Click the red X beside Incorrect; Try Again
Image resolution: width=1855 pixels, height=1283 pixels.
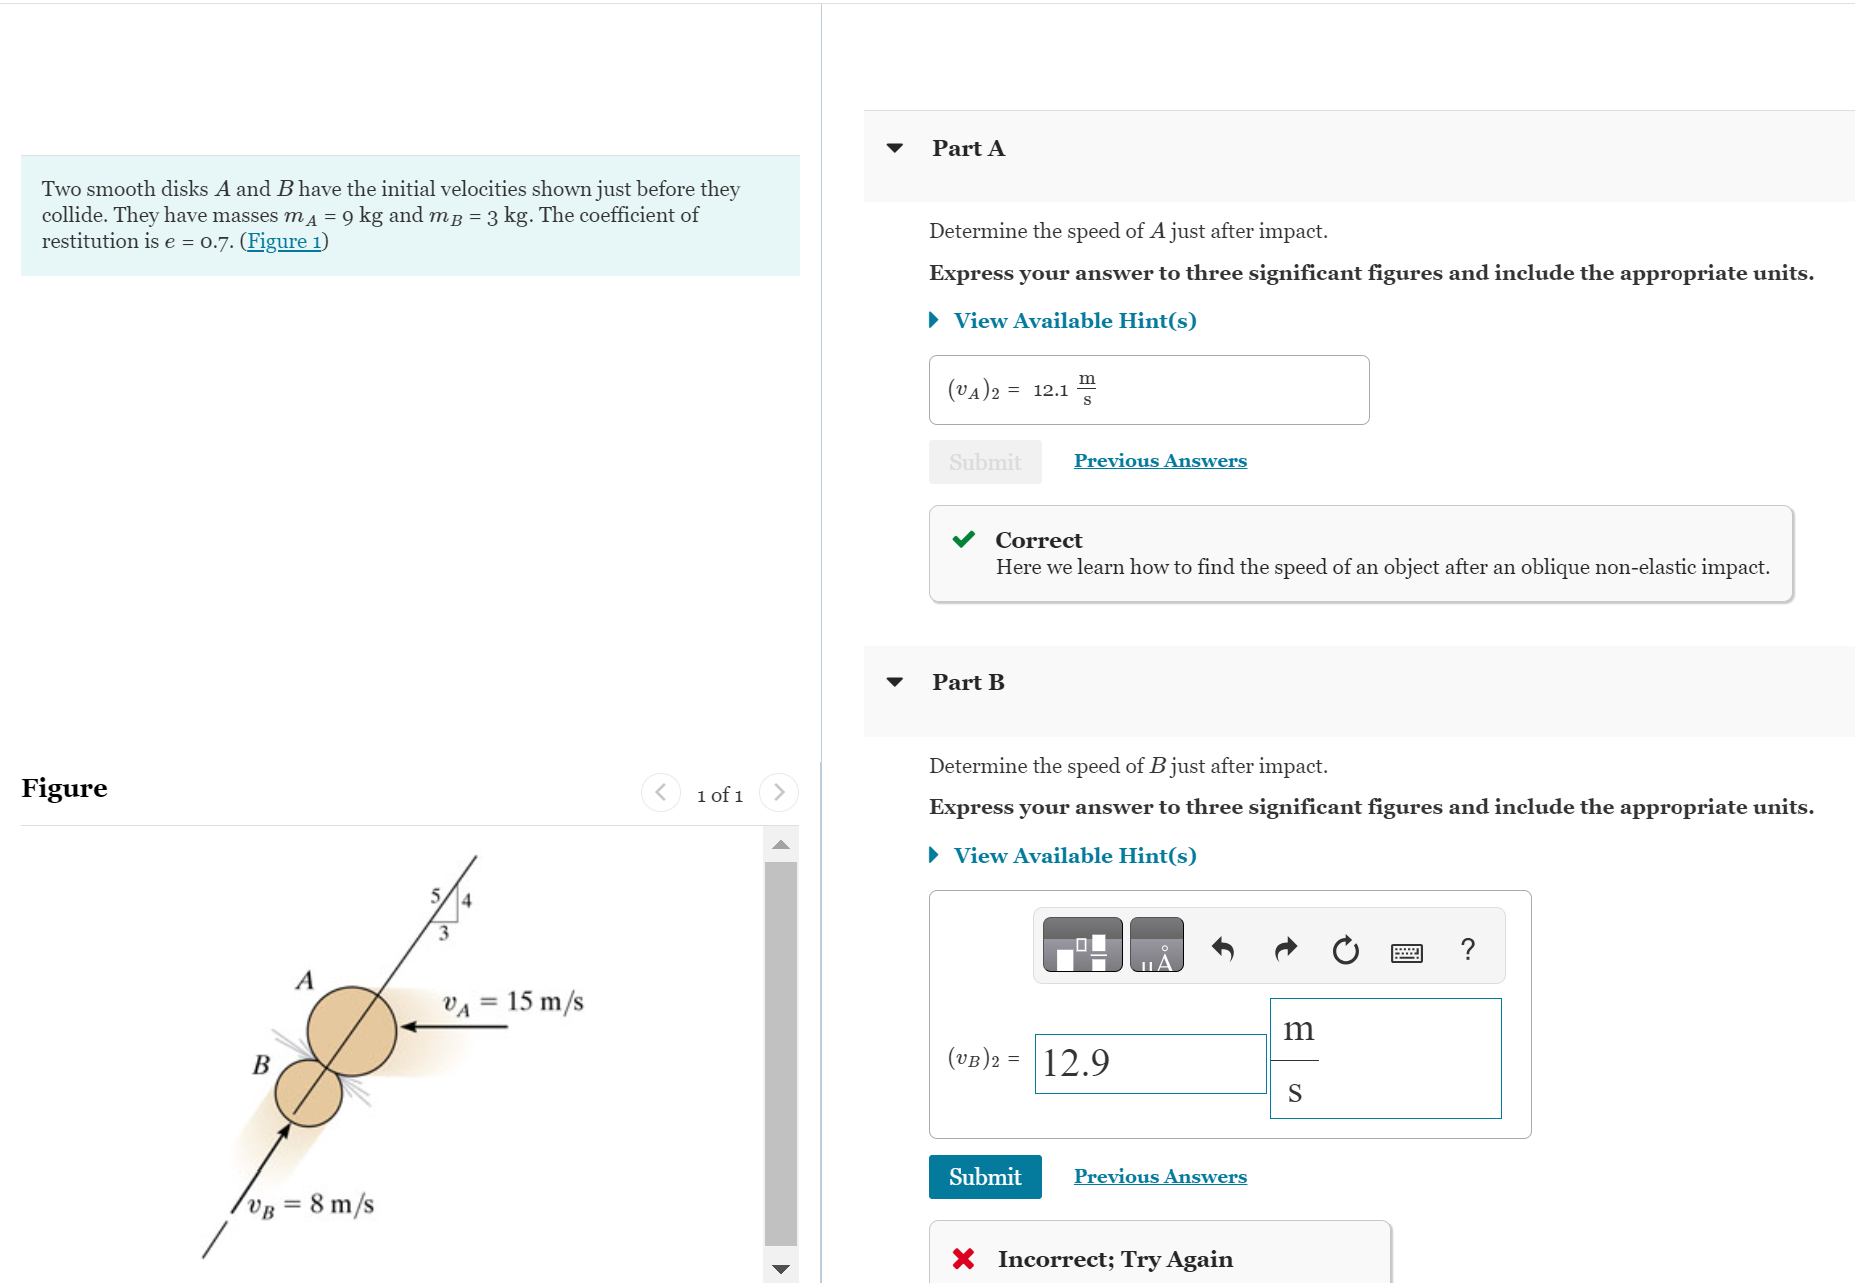point(964,1258)
